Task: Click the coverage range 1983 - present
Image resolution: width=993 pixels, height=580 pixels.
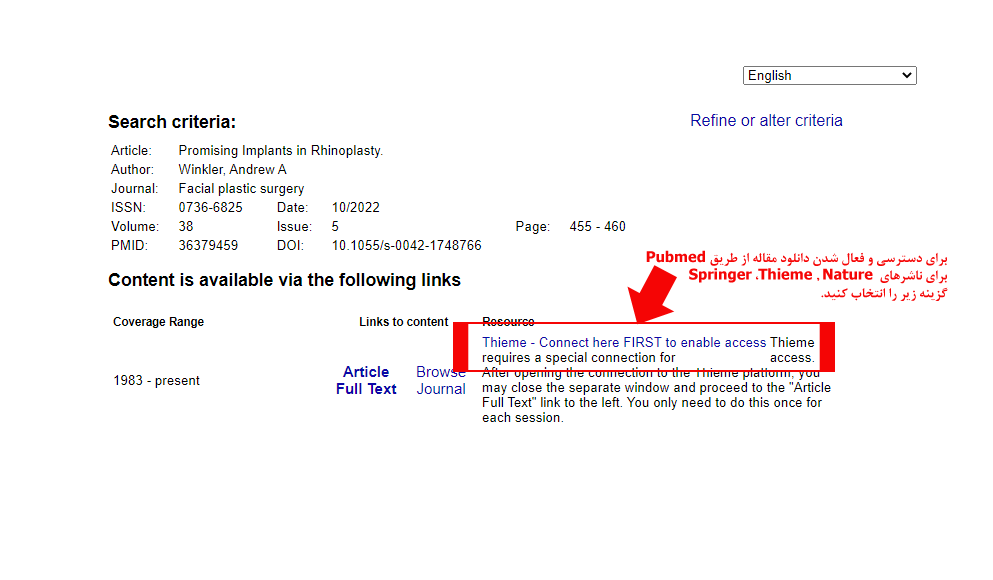Action: [156, 381]
